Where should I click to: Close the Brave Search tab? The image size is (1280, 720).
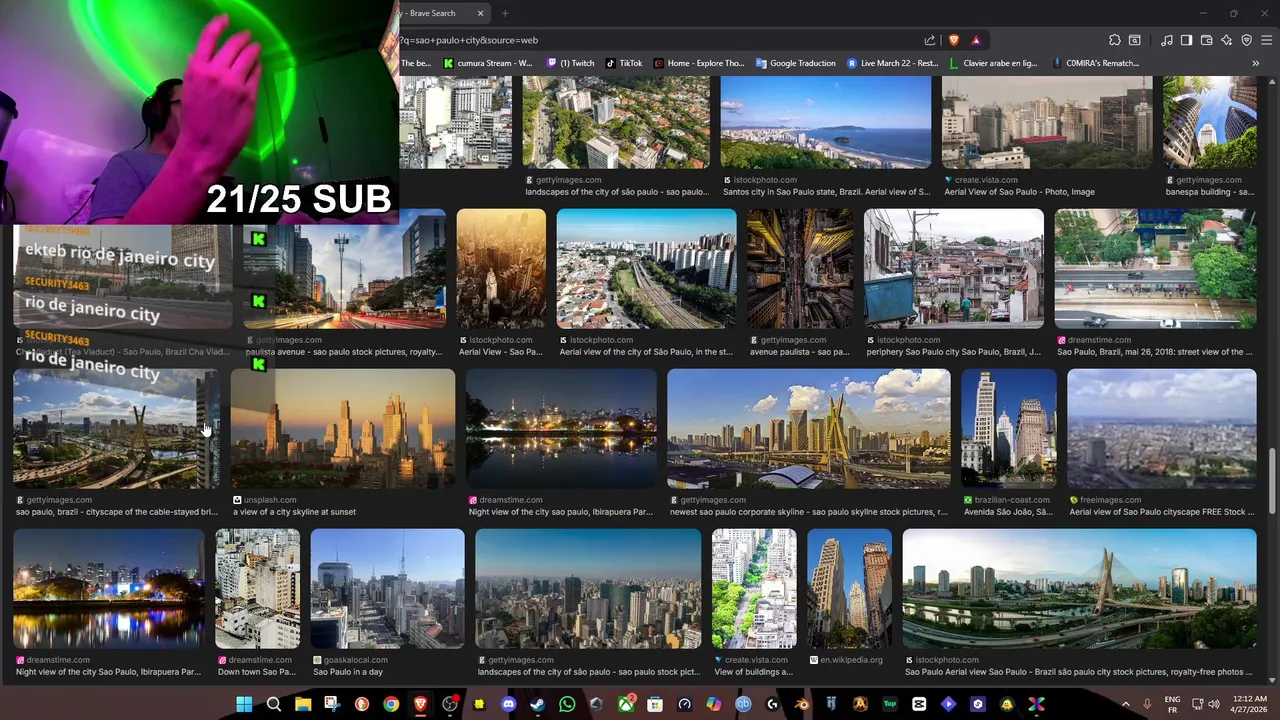point(480,13)
